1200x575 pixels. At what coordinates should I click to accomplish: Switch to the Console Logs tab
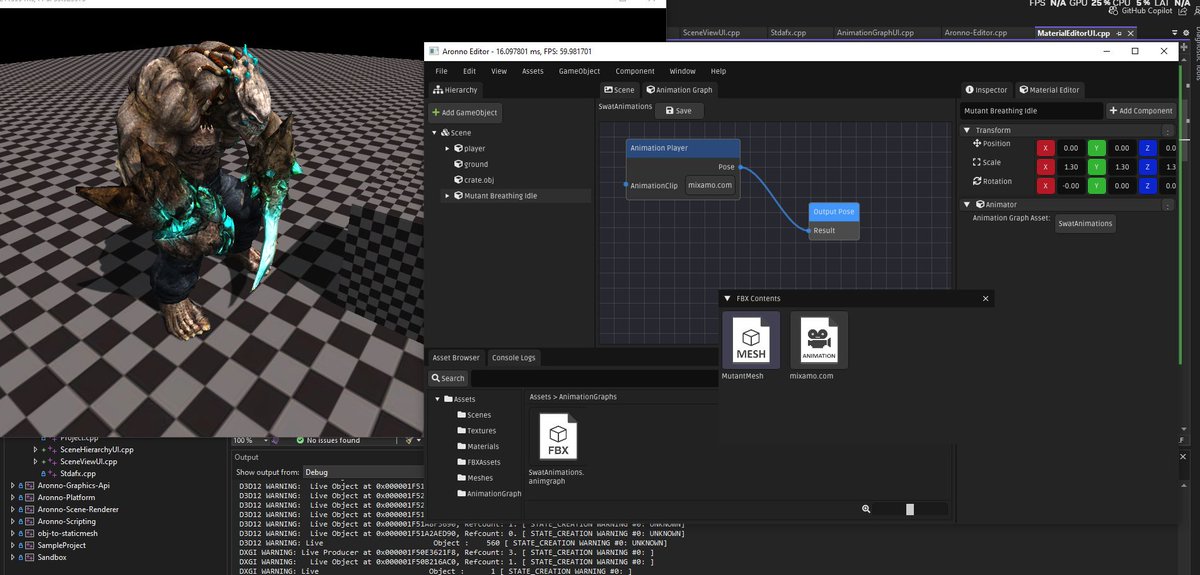click(513, 358)
